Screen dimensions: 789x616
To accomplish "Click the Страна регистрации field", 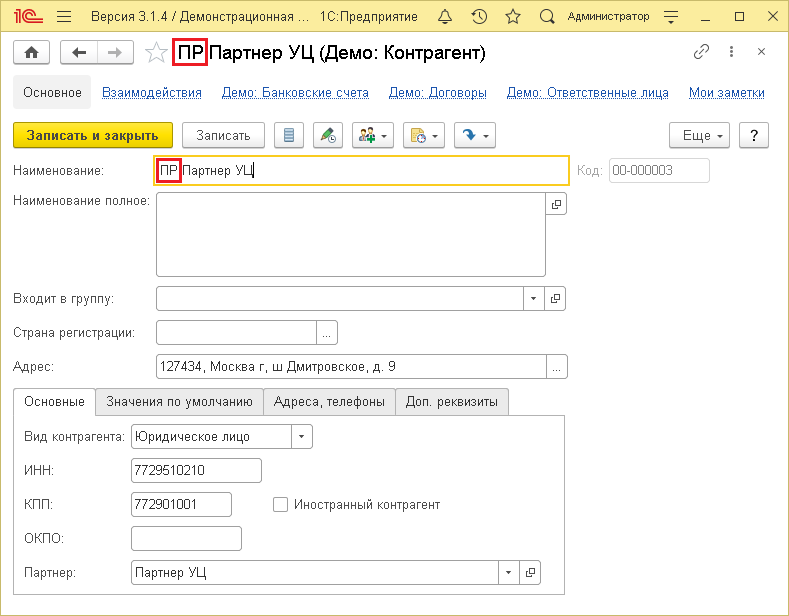I will click(x=236, y=333).
